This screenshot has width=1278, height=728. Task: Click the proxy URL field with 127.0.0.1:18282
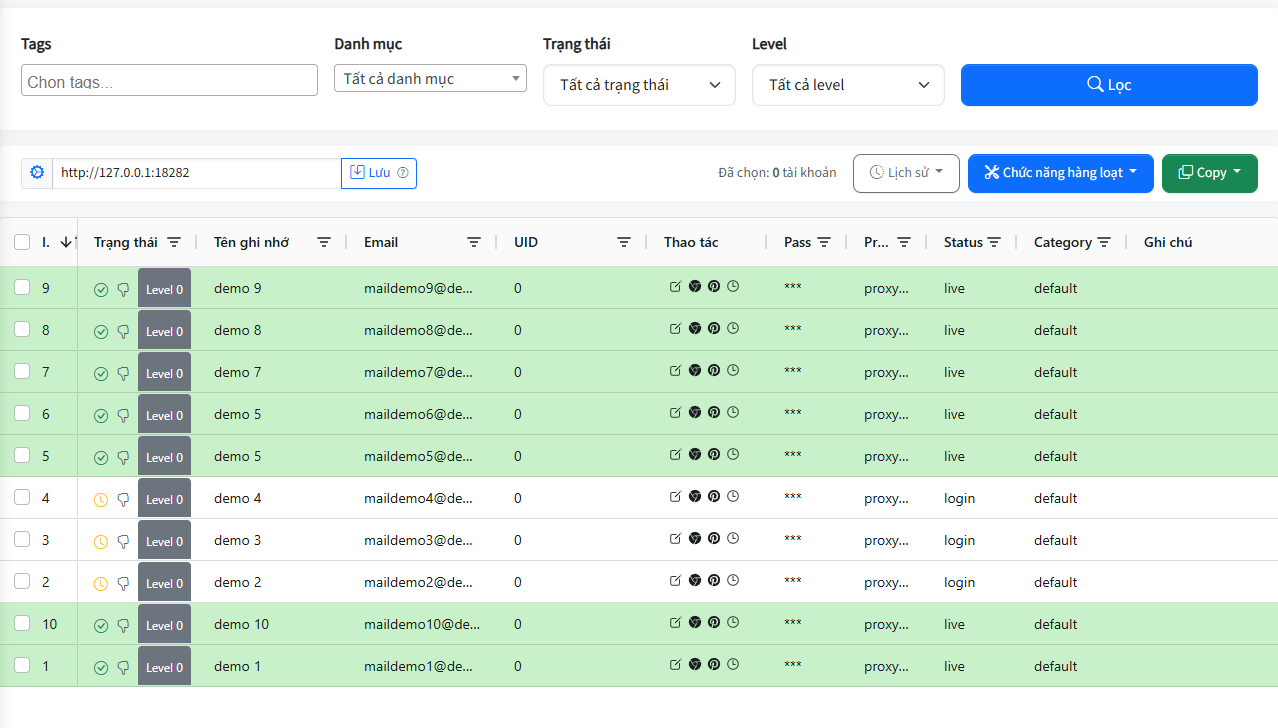[197, 173]
